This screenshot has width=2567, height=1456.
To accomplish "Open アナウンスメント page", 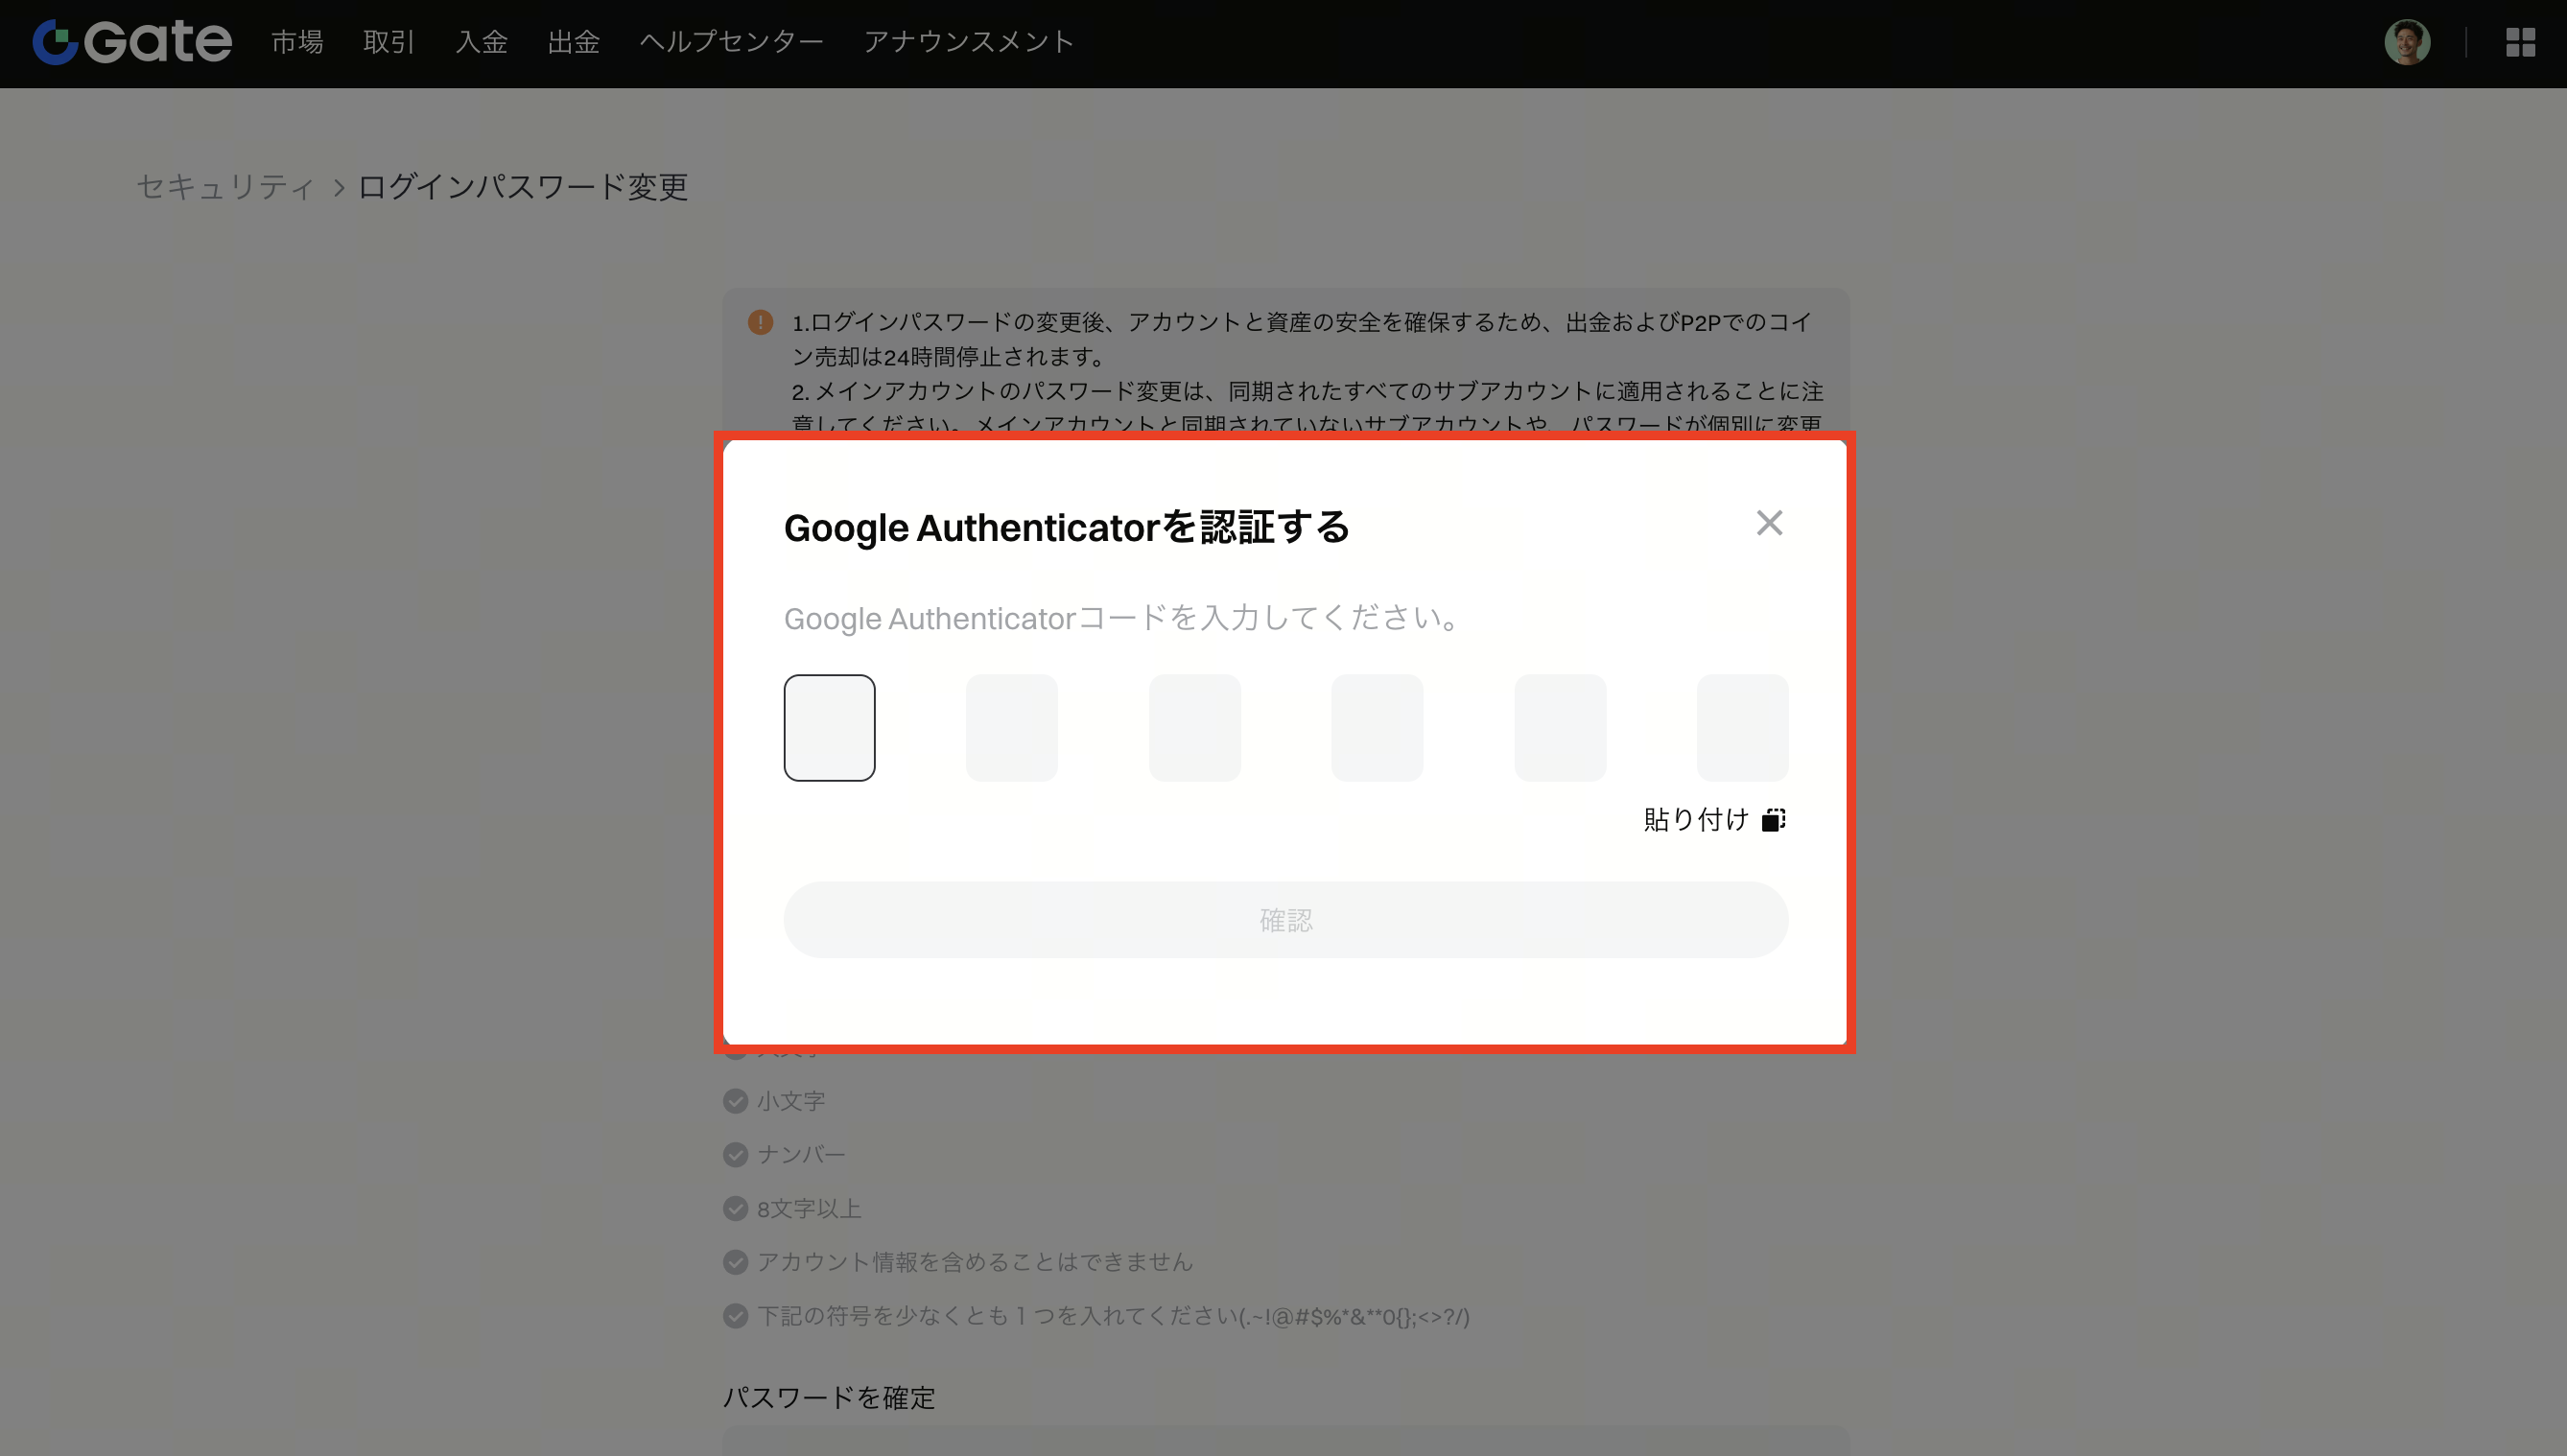I will coord(969,42).
